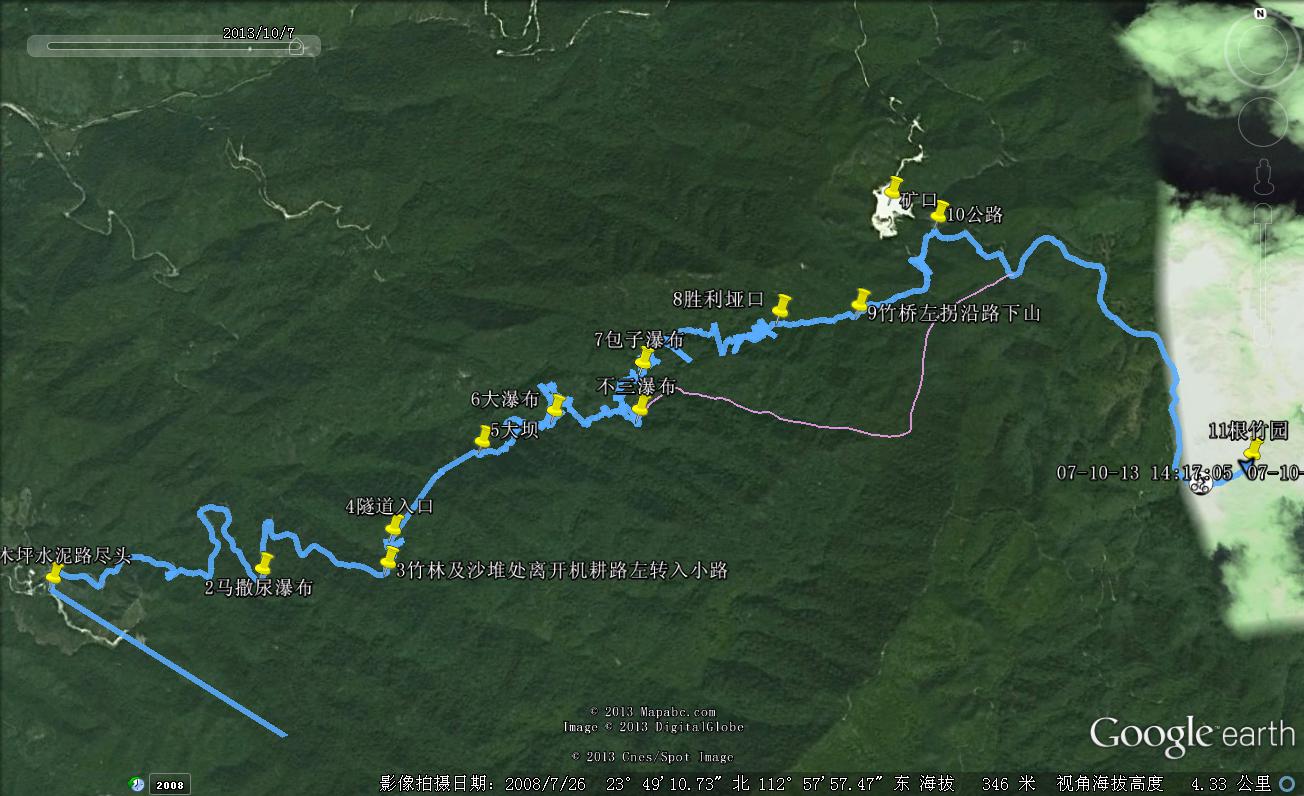Click the 木坪水泥路尽头 start pushpin
Screen dimensions: 1304x796
54,572
